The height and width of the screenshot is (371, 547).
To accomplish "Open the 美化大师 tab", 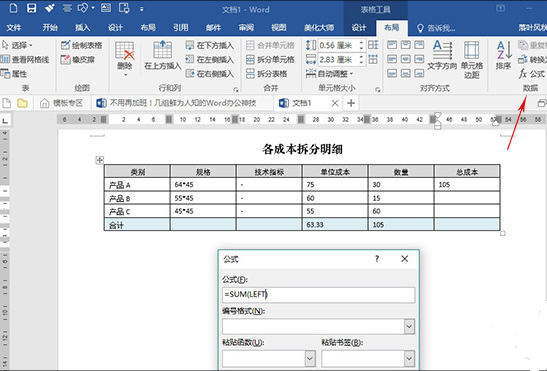I will [x=319, y=28].
